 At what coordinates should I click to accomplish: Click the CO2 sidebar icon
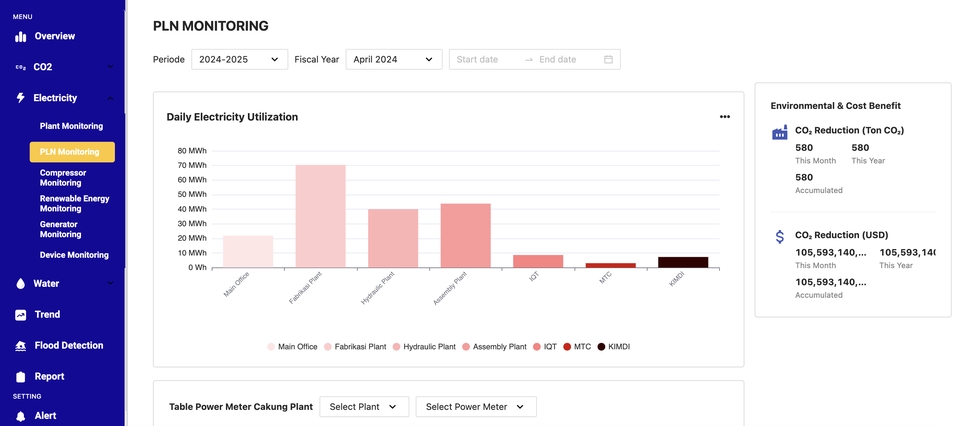click(x=20, y=67)
